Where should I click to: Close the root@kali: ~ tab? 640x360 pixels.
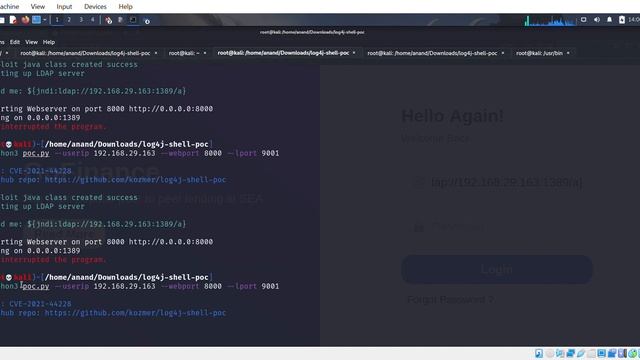[205, 53]
